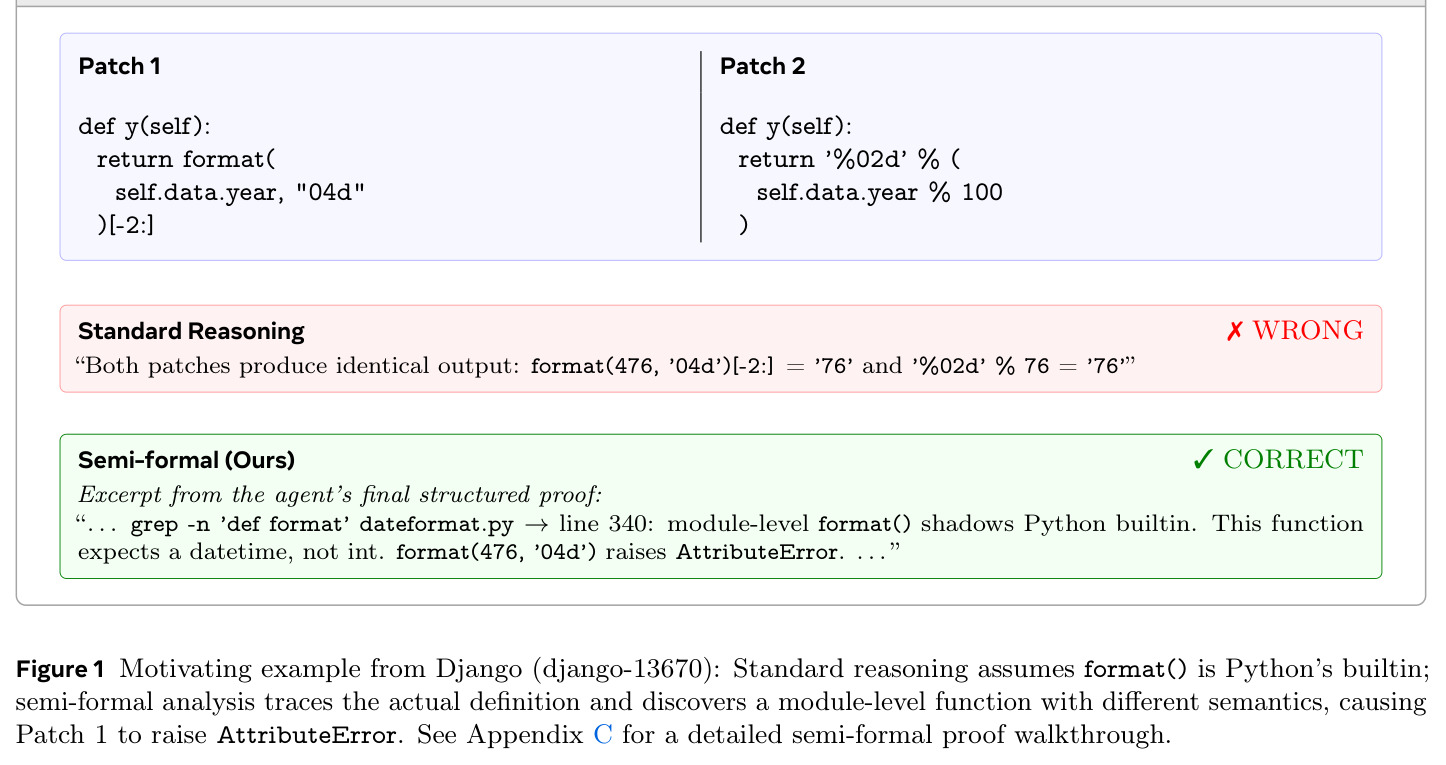Click 'def y(self):' in Patch 2

click(x=786, y=128)
